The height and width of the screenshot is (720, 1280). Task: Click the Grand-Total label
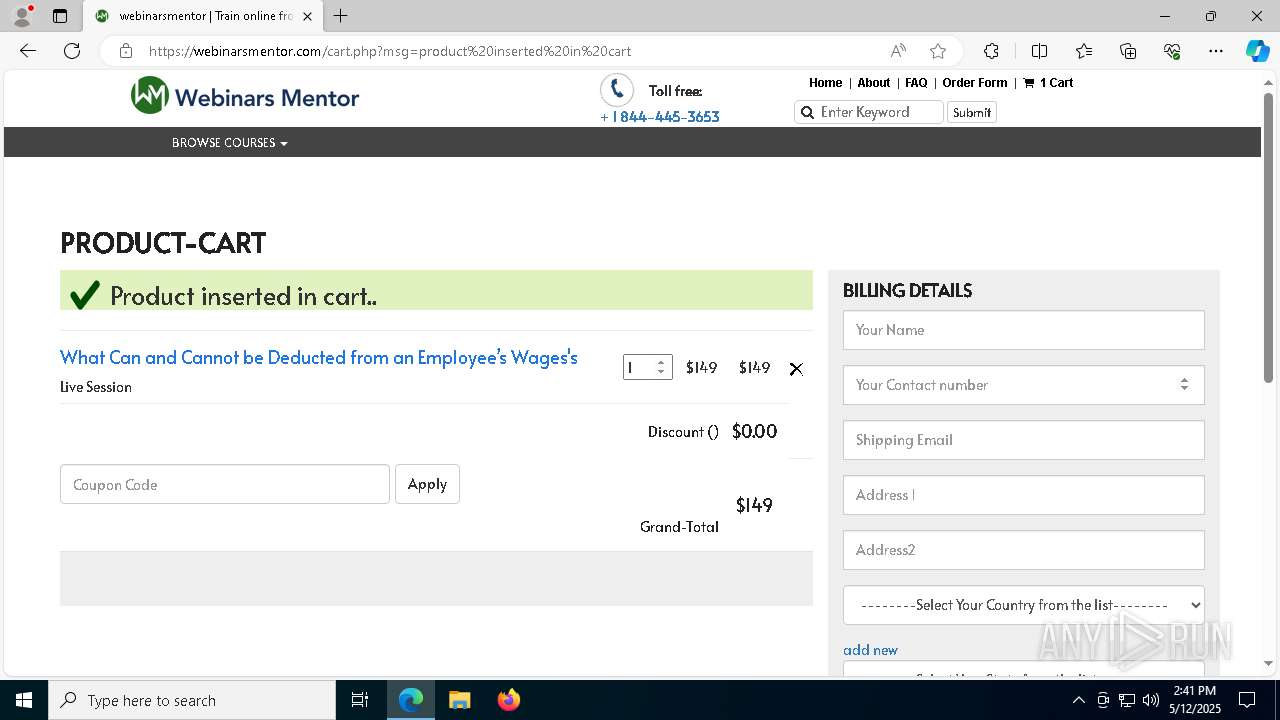point(679,527)
